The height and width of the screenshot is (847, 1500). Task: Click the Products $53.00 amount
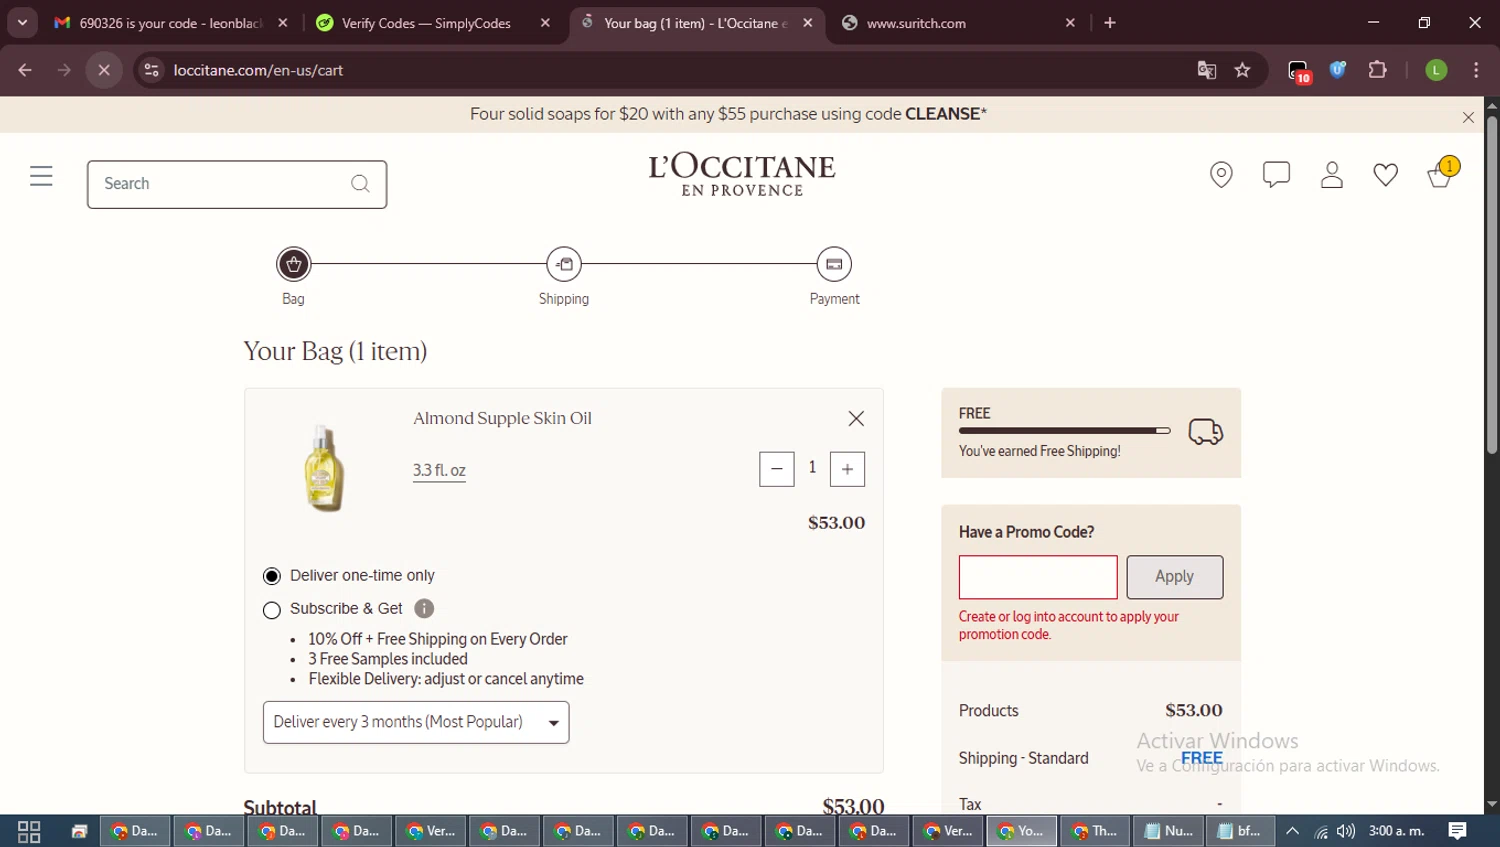(x=1194, y=711)
